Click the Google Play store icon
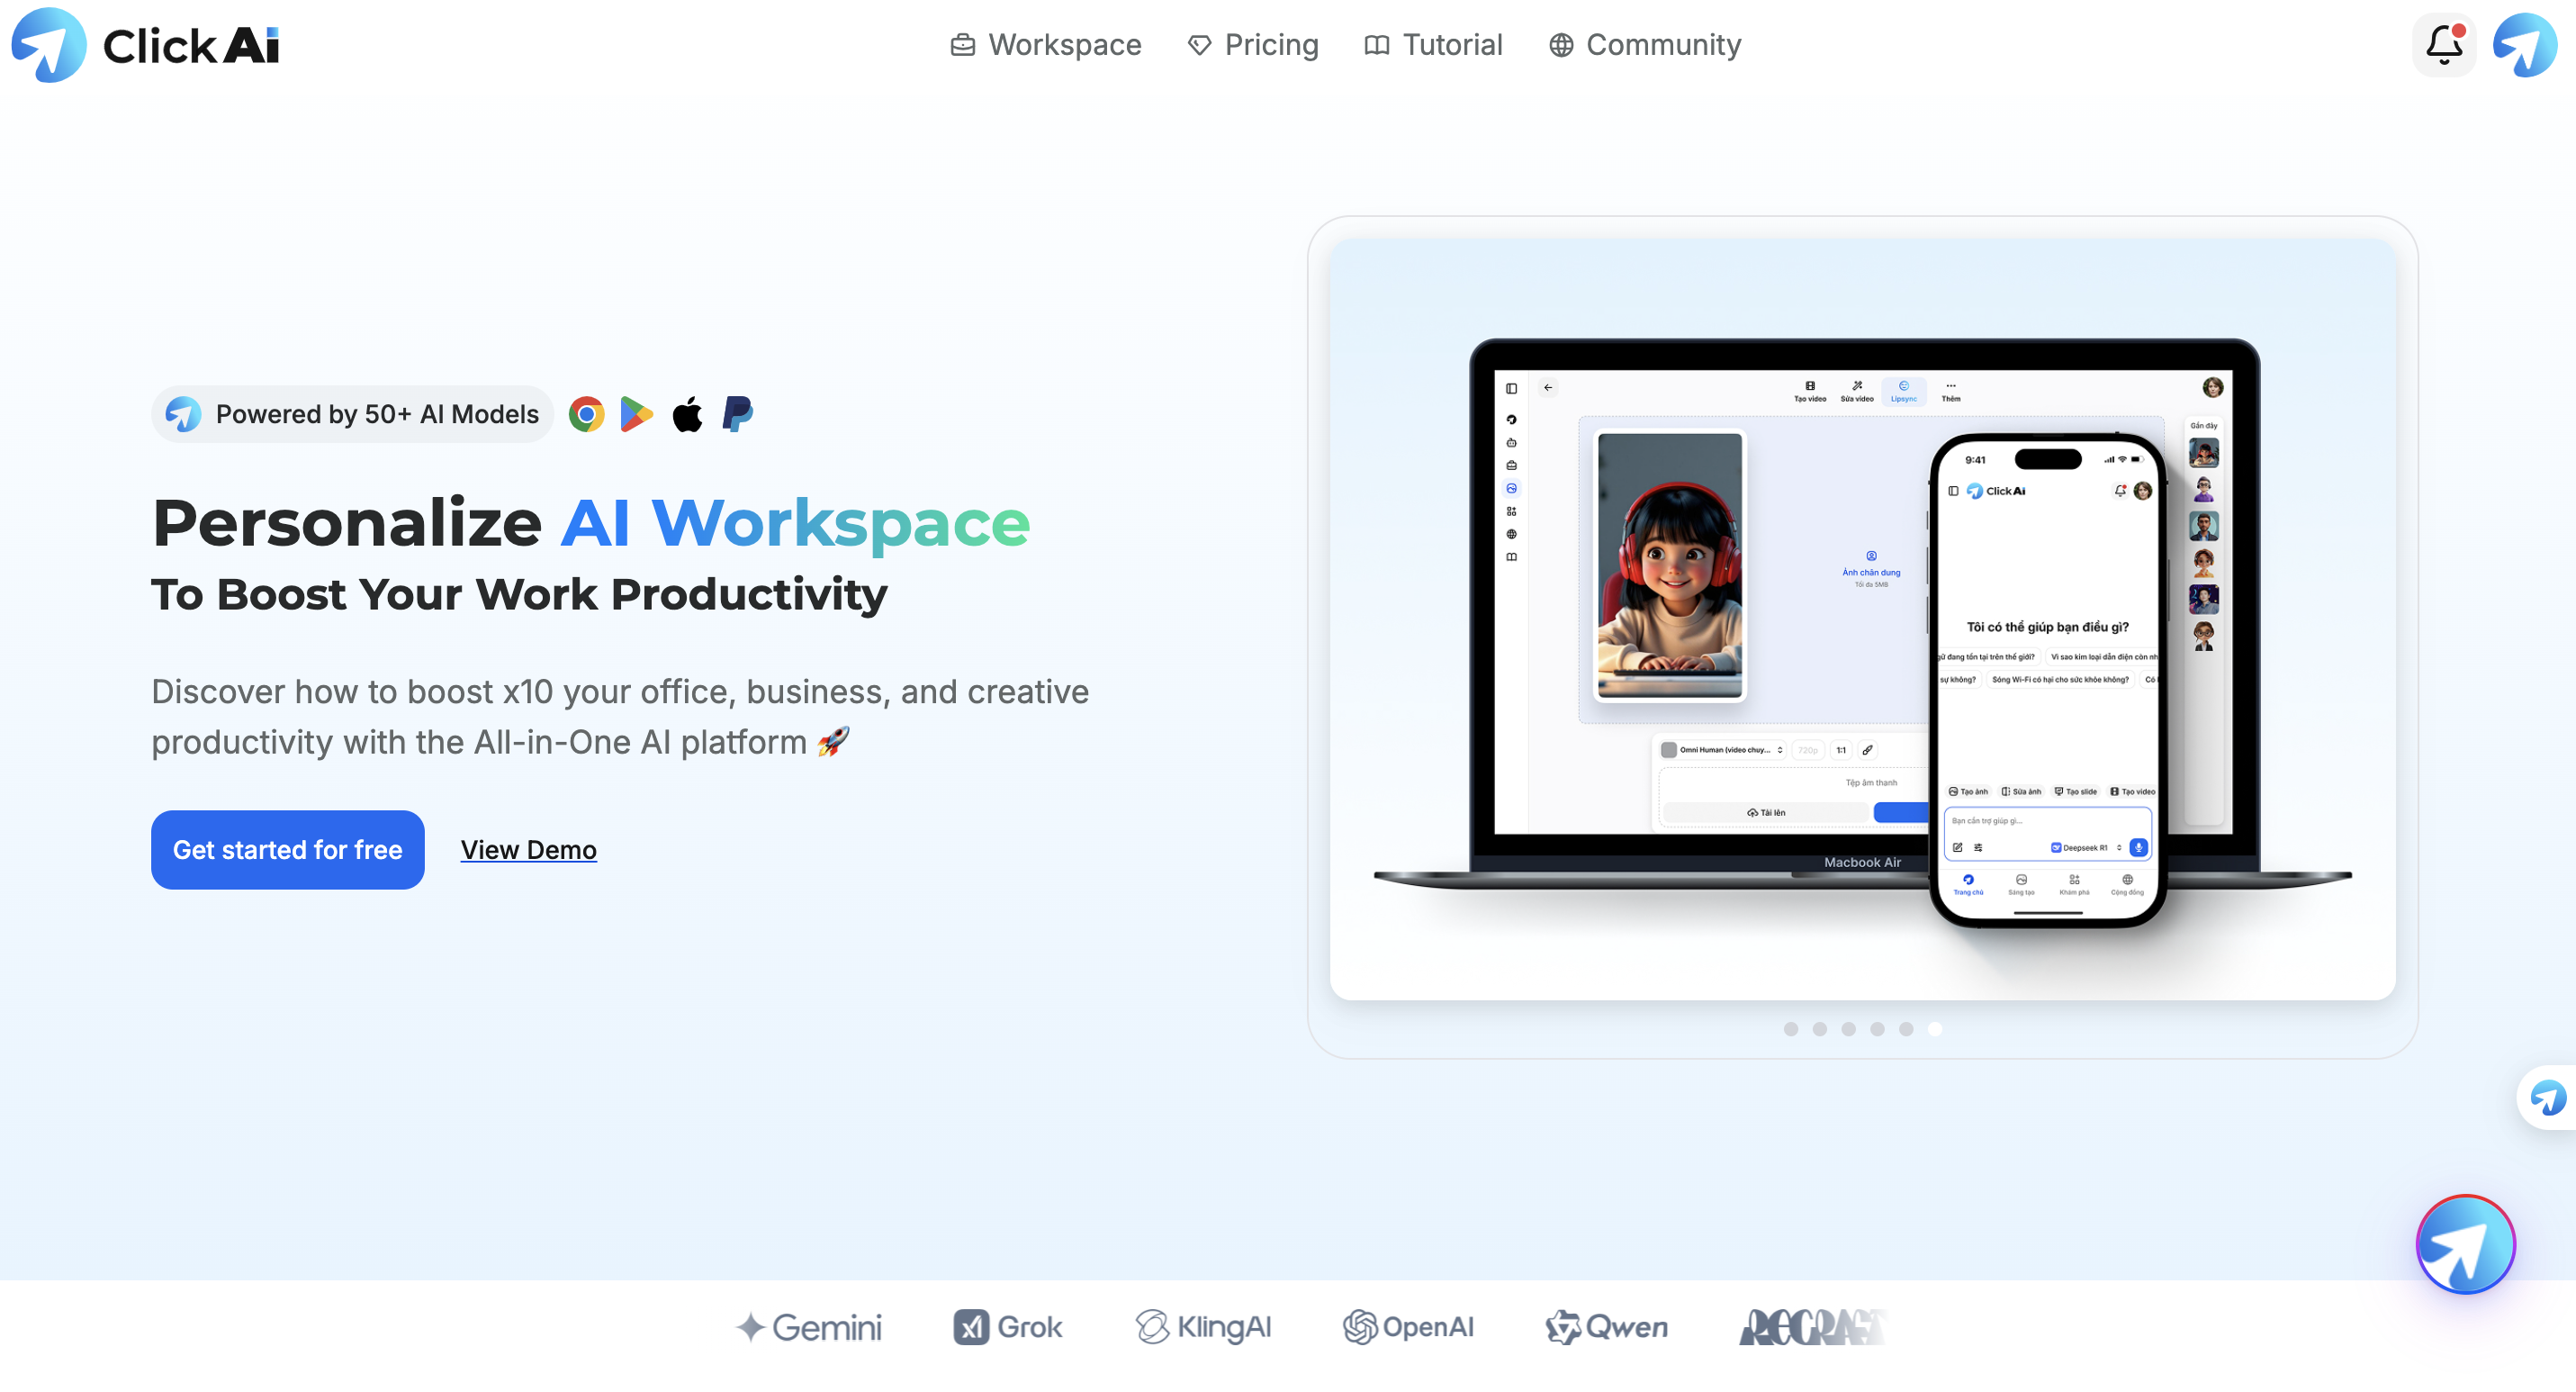The width and height of the screenshot is (2576, 1392). tap(636, 414)
